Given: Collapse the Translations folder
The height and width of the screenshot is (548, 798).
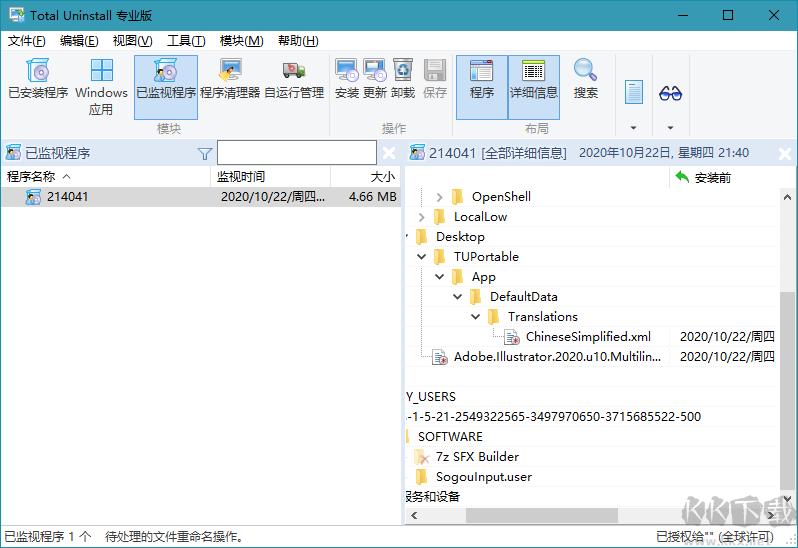Looking at the screenshot, I should click(475, 316).
